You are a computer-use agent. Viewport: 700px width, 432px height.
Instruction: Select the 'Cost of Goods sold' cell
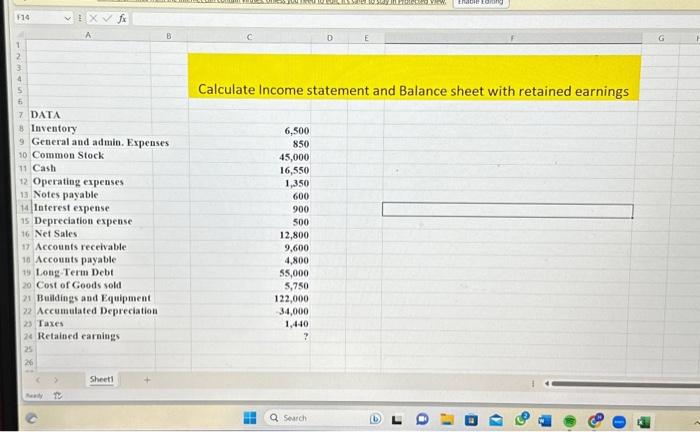coord(79,285)
